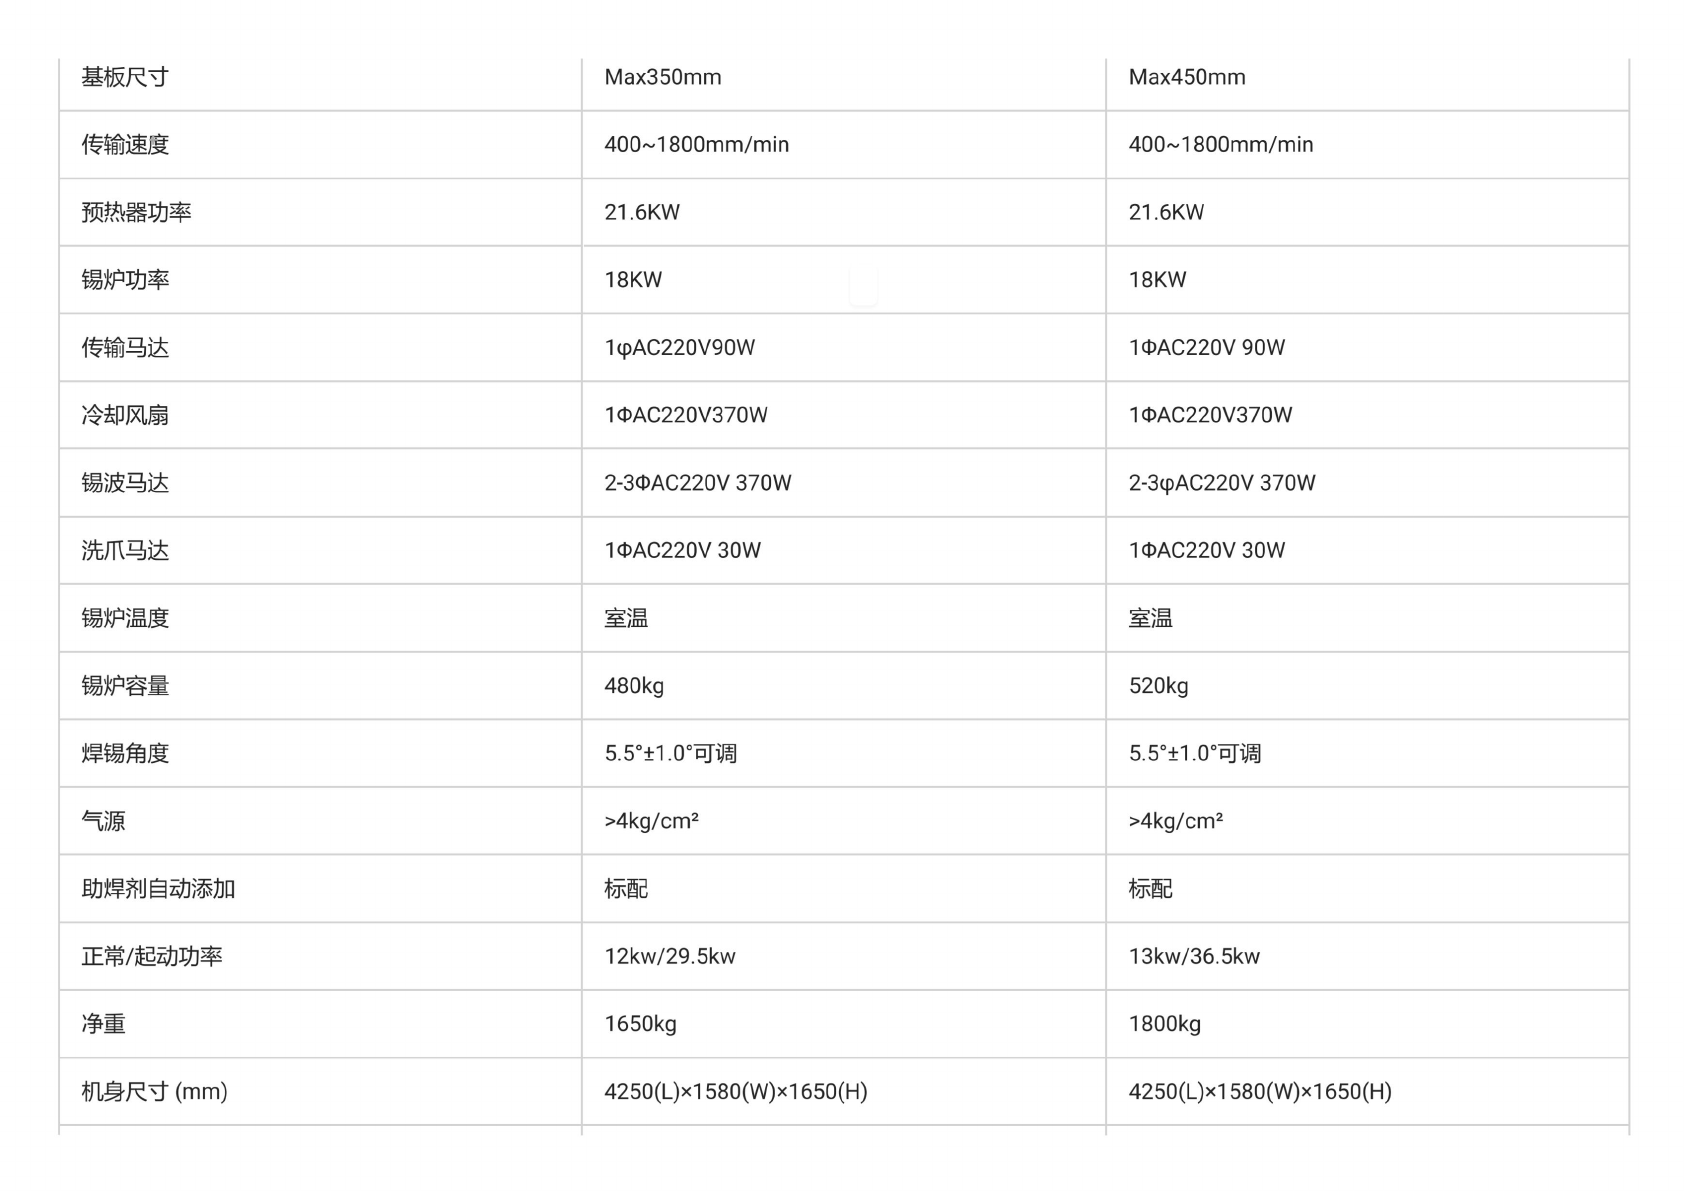
Task: Select the Max450mm cell
Action: 1186,78
